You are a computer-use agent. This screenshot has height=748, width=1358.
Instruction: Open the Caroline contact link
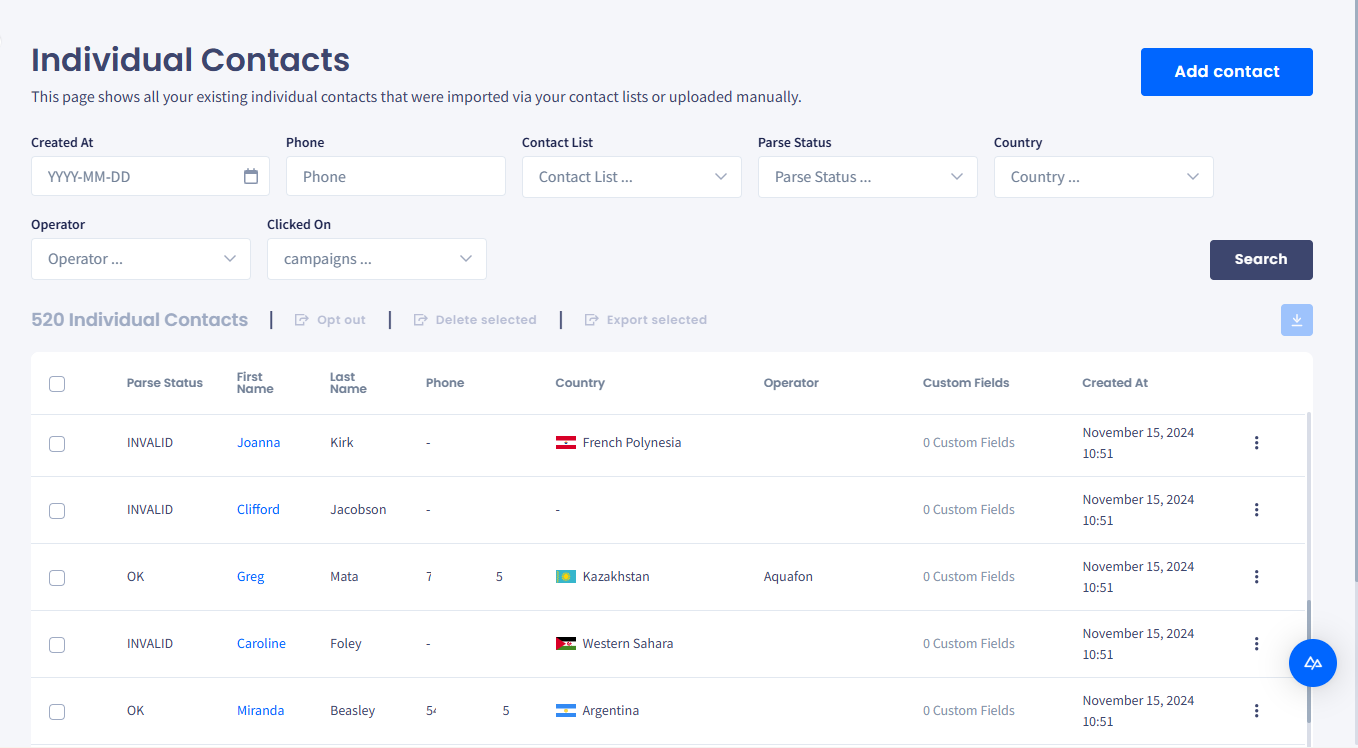261,644
